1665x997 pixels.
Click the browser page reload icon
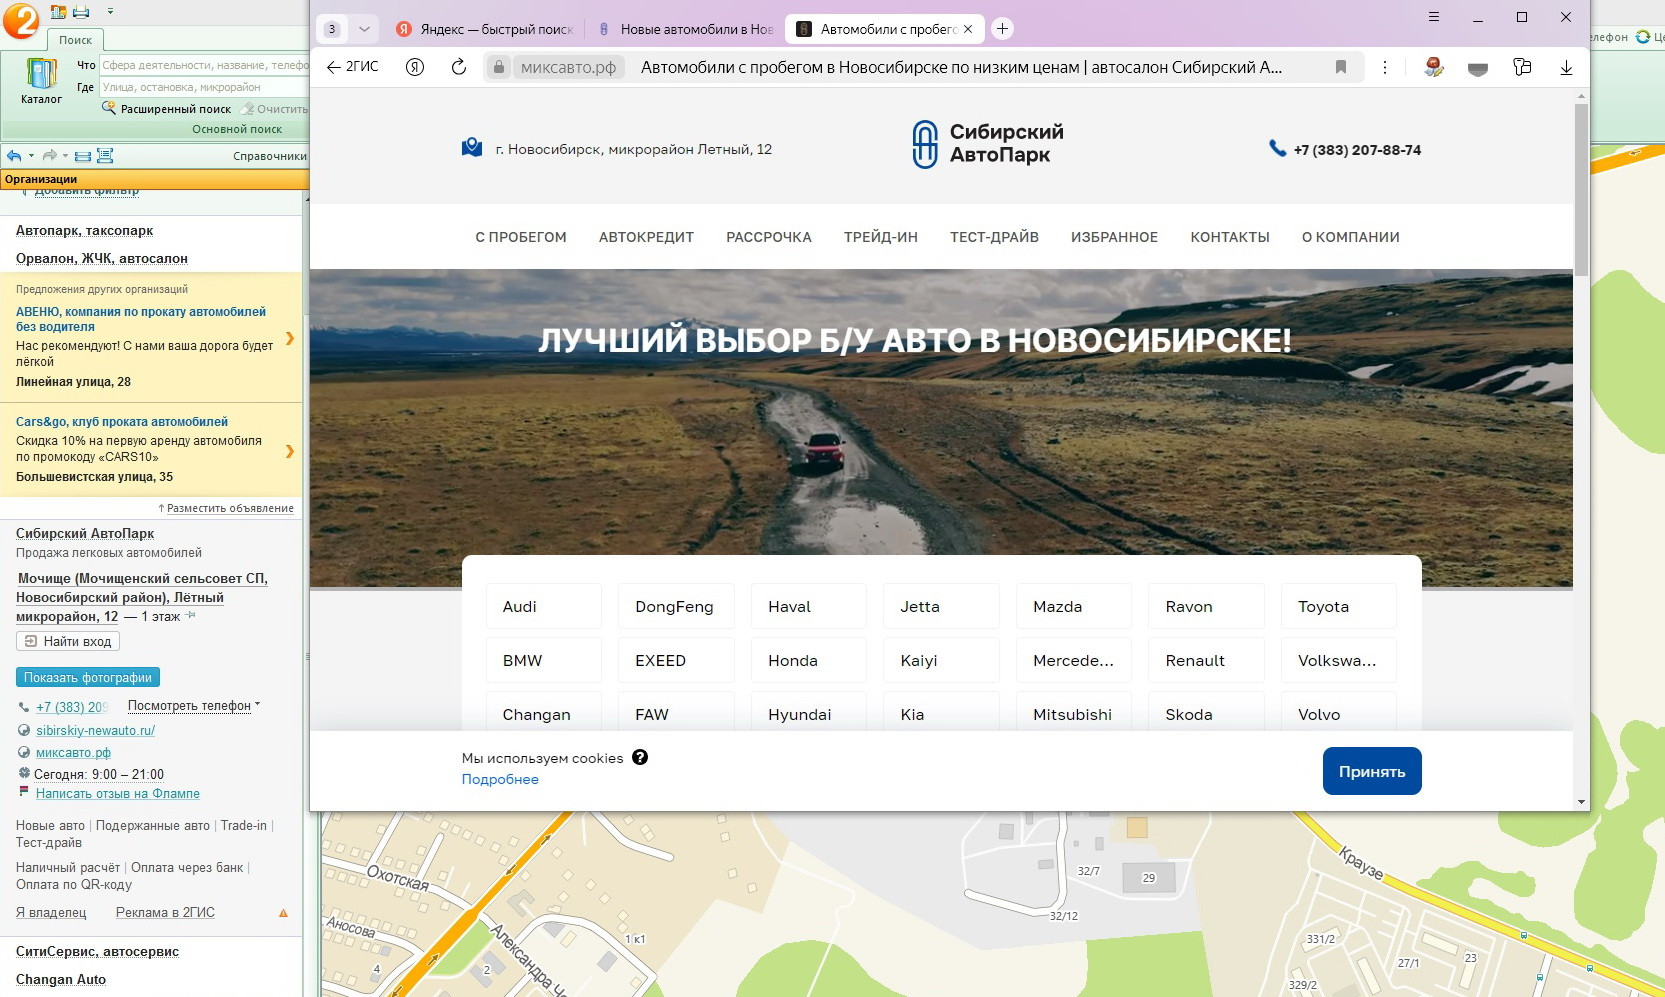coord(459,67)
